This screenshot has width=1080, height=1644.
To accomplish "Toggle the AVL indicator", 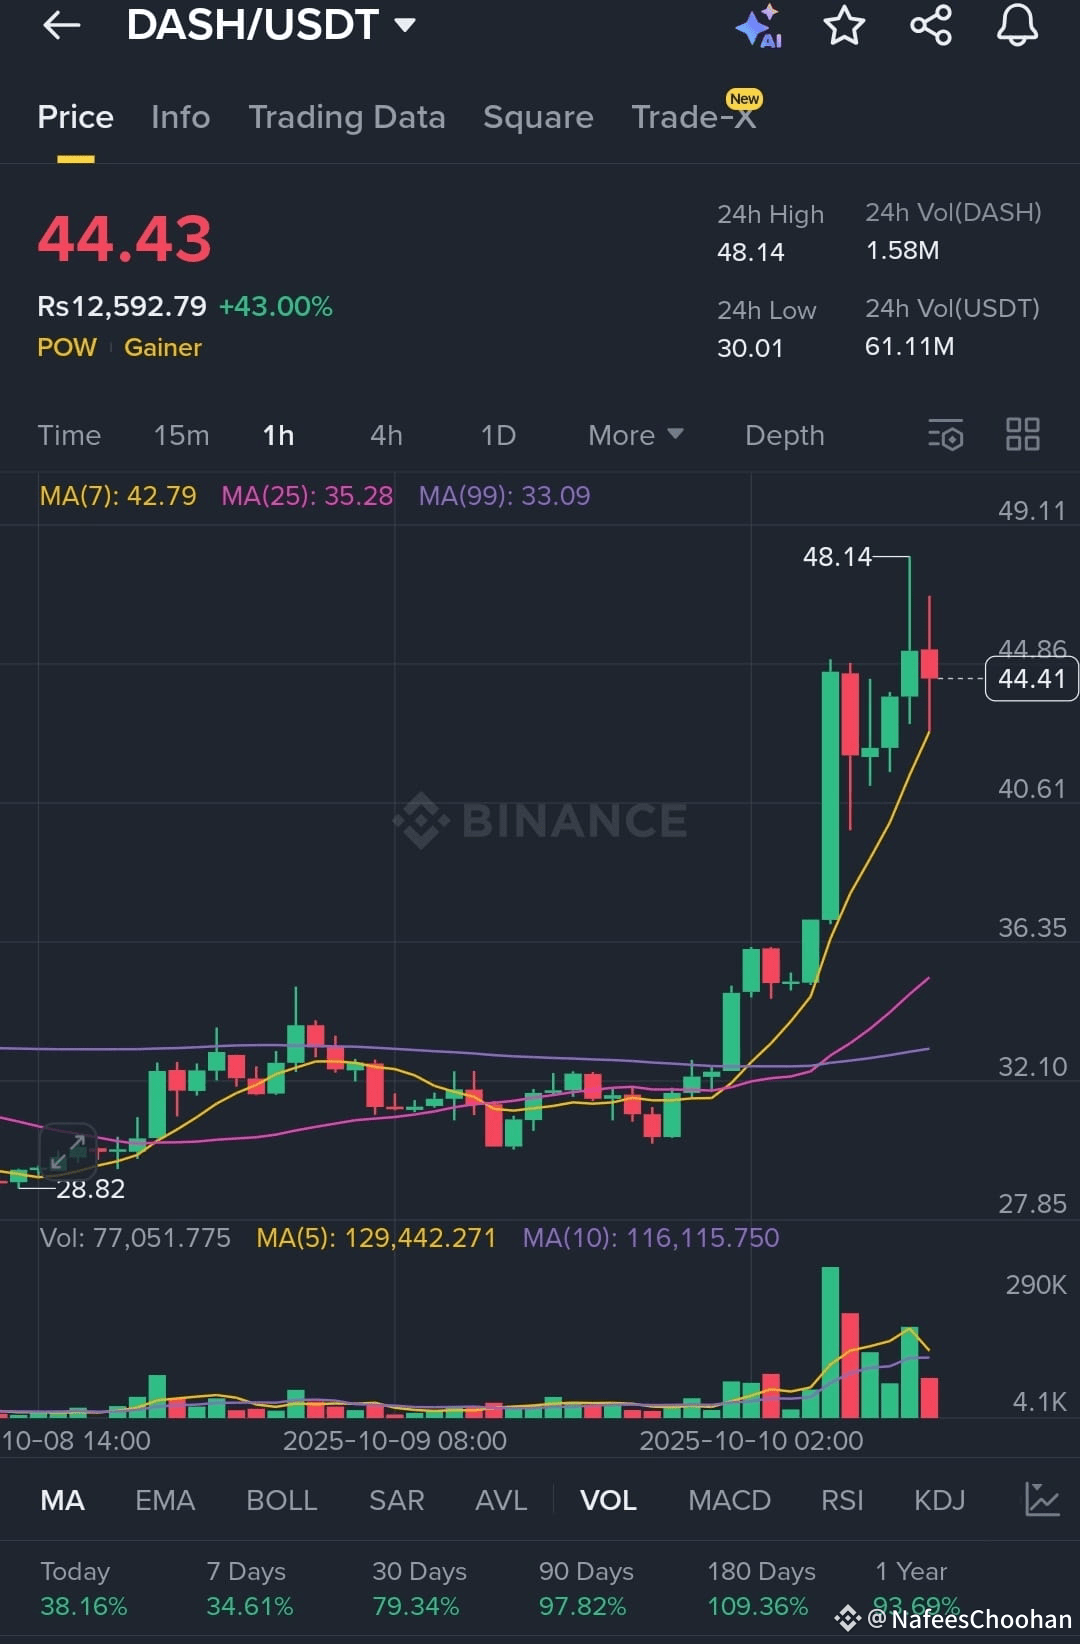I will [x=500, y=1500].
